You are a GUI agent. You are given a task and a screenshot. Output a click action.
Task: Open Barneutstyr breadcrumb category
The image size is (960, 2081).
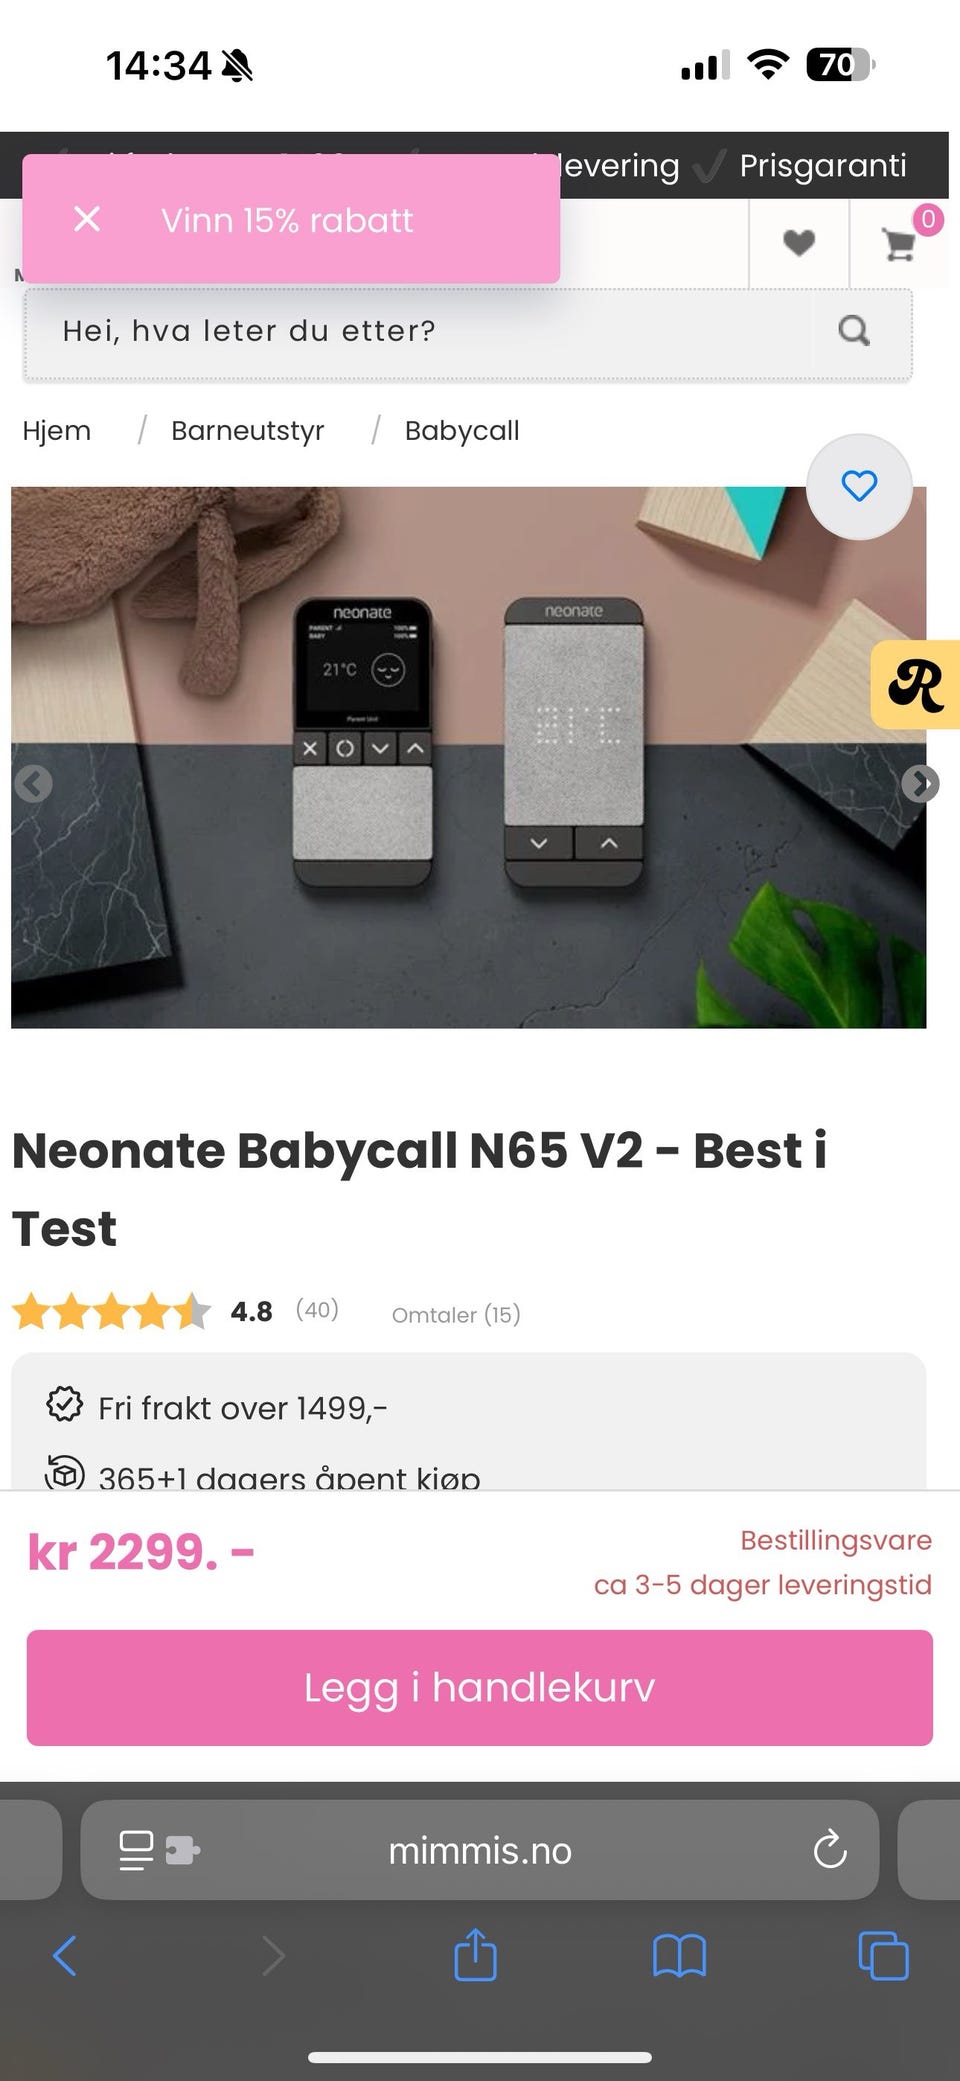point(248,431)
